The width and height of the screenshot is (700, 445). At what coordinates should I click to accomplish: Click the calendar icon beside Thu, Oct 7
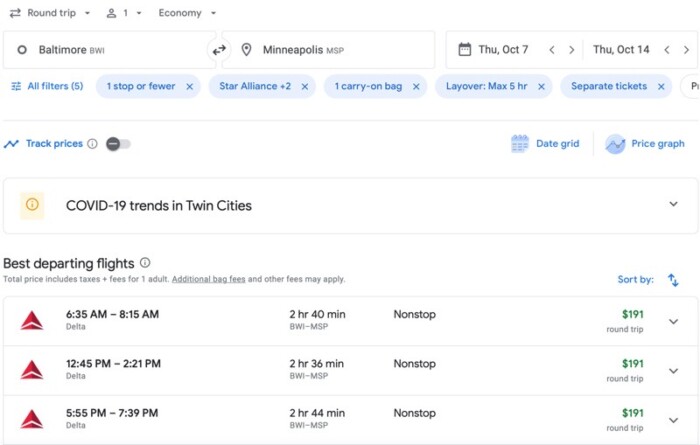(x=464, y=50)
